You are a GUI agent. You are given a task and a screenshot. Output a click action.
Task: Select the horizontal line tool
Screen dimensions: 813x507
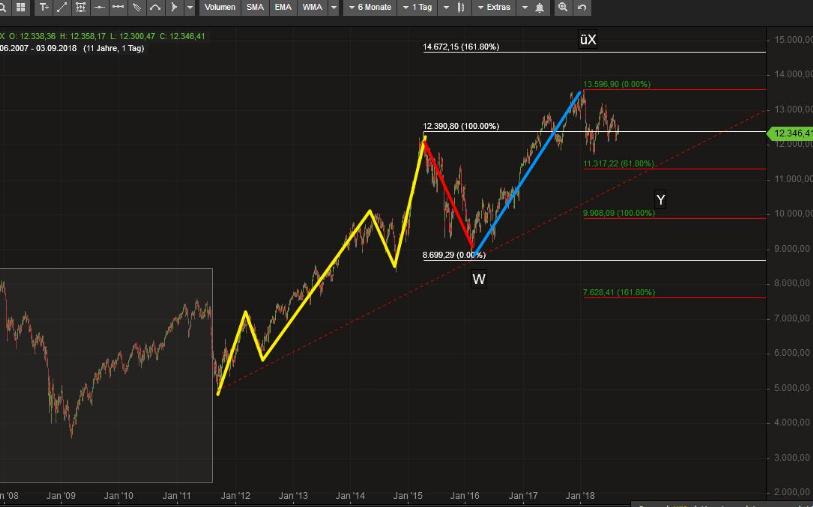99,7
